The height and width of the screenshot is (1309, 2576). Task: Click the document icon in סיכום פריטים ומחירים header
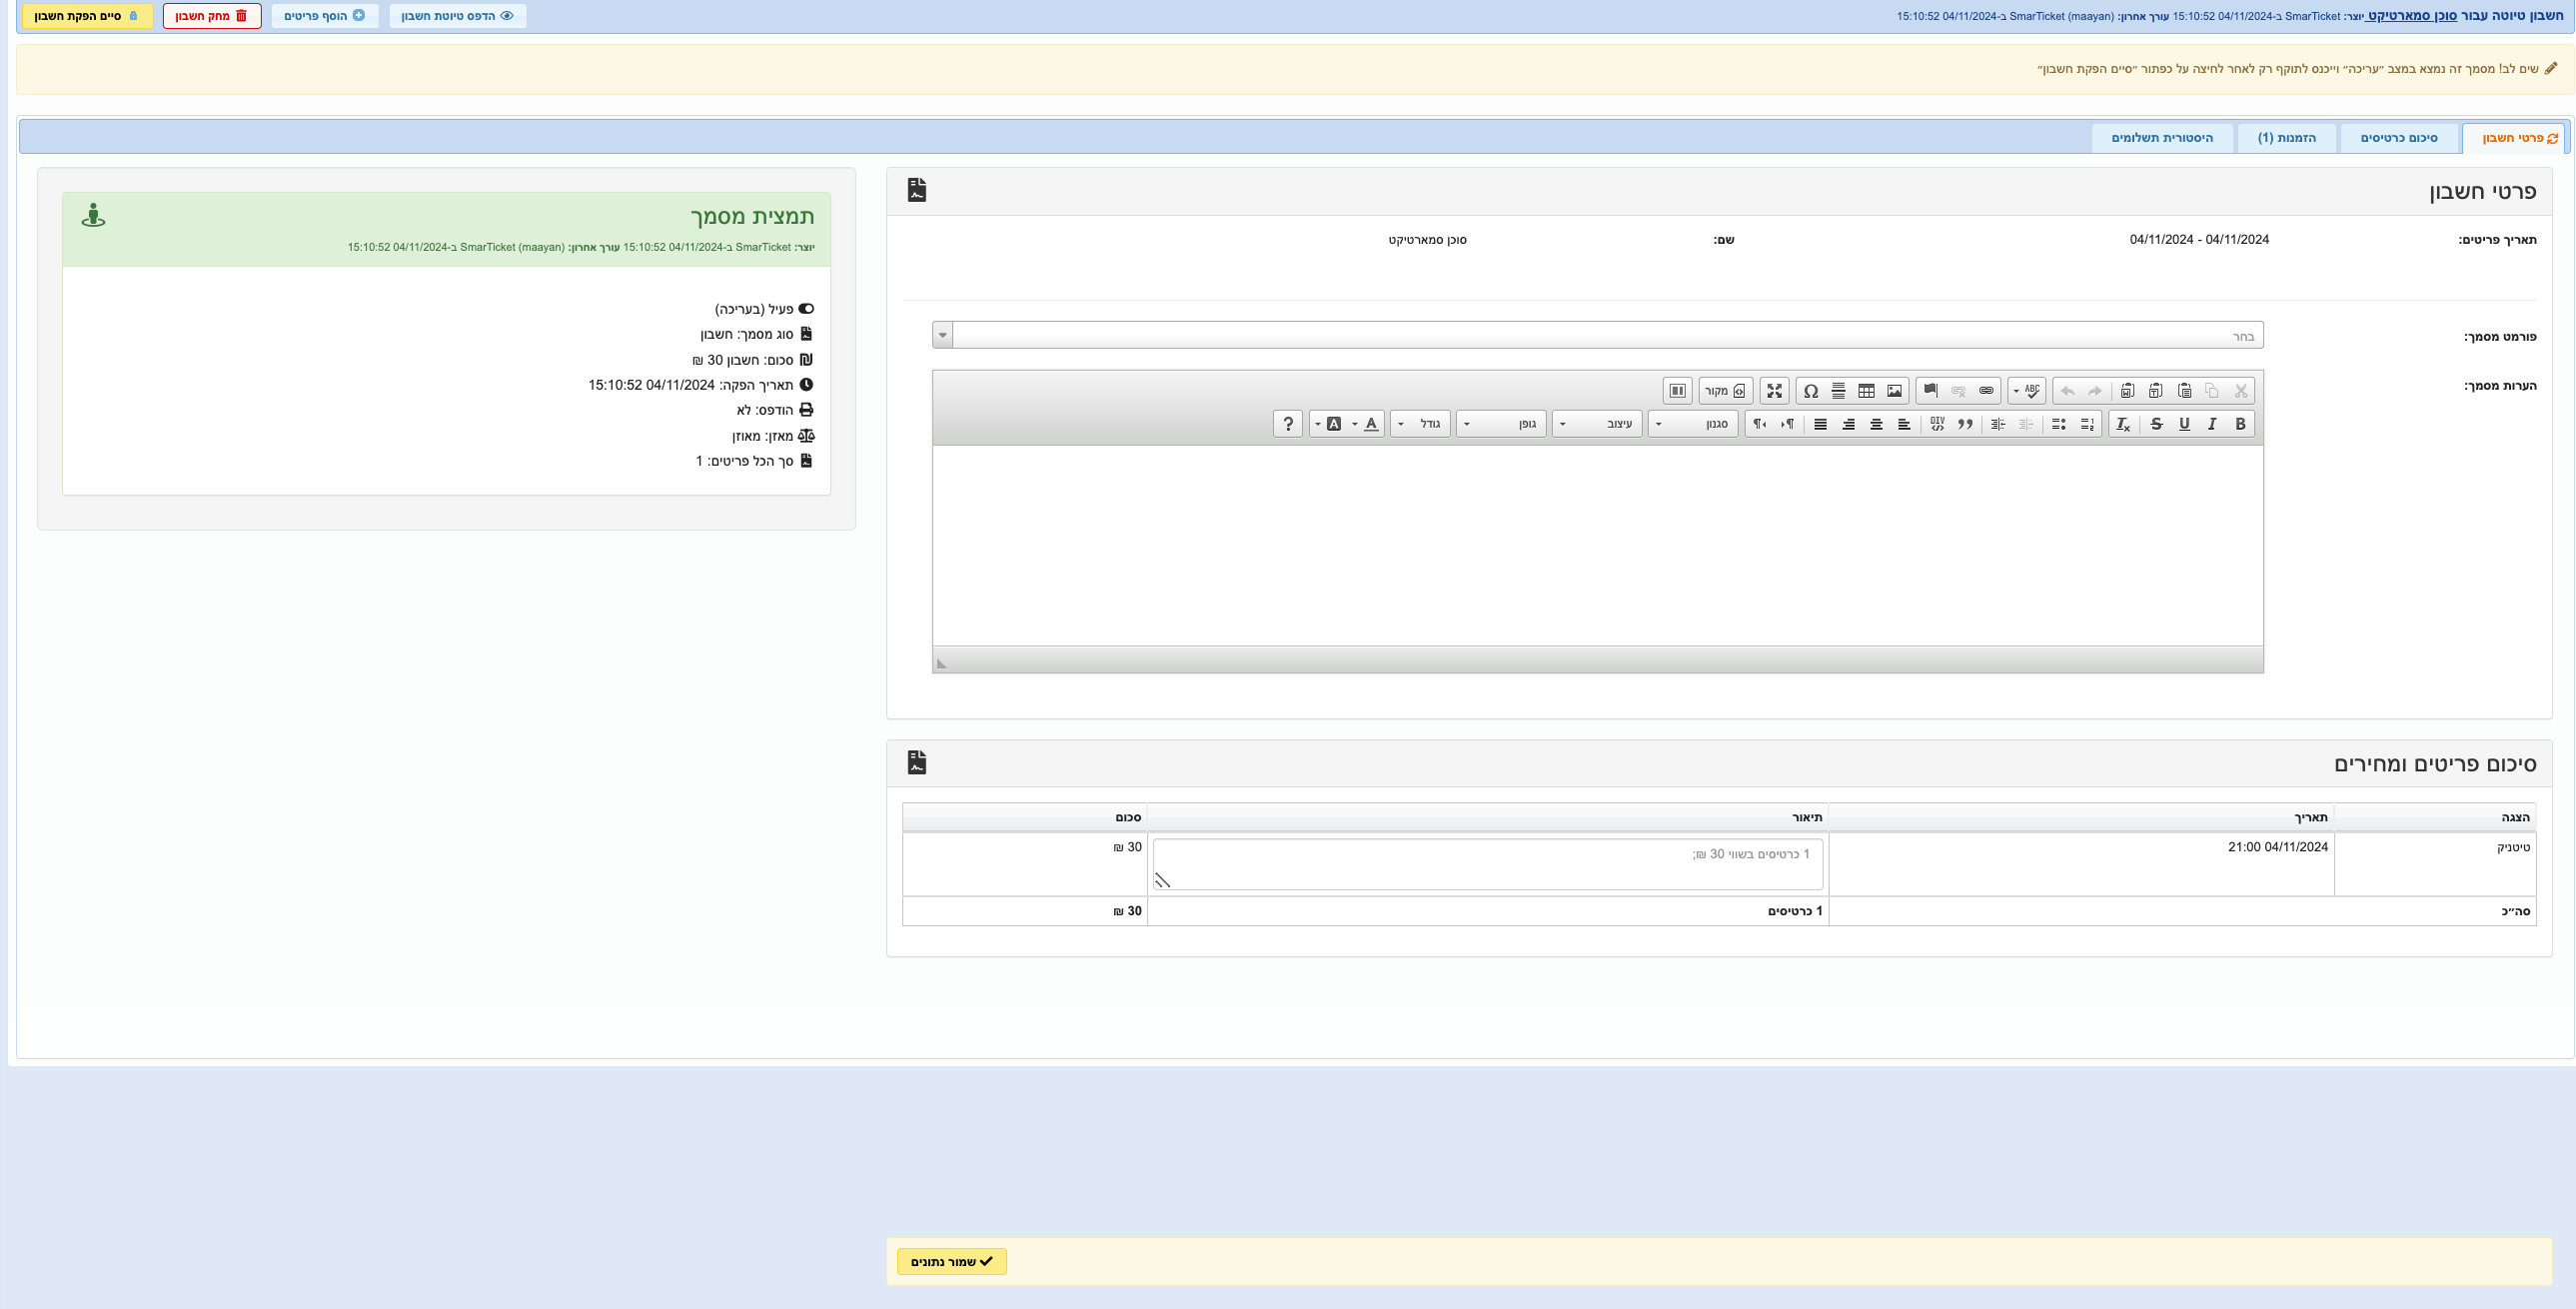click(917, 762)
